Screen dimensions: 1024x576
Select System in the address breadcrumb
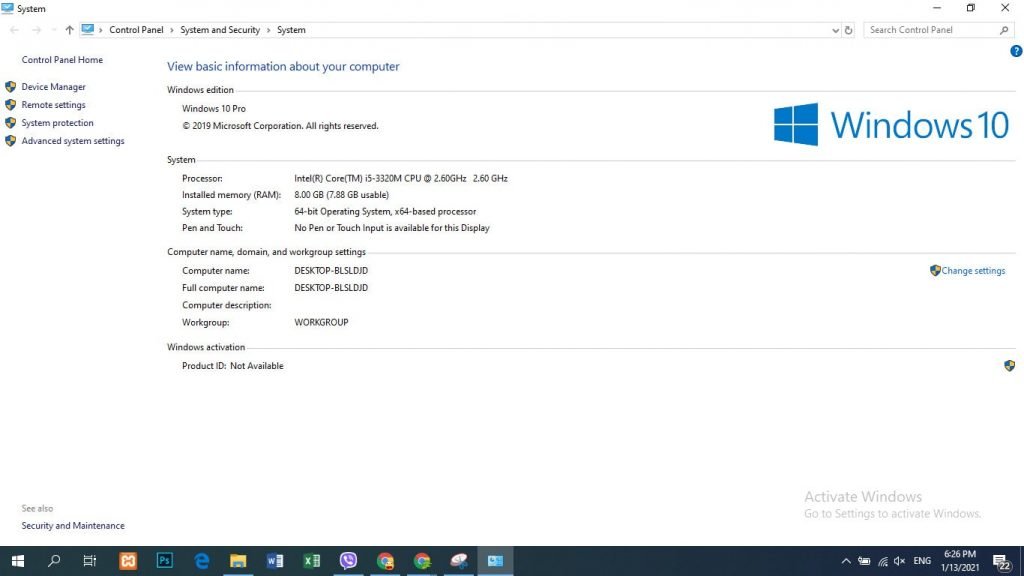(291, 30)
